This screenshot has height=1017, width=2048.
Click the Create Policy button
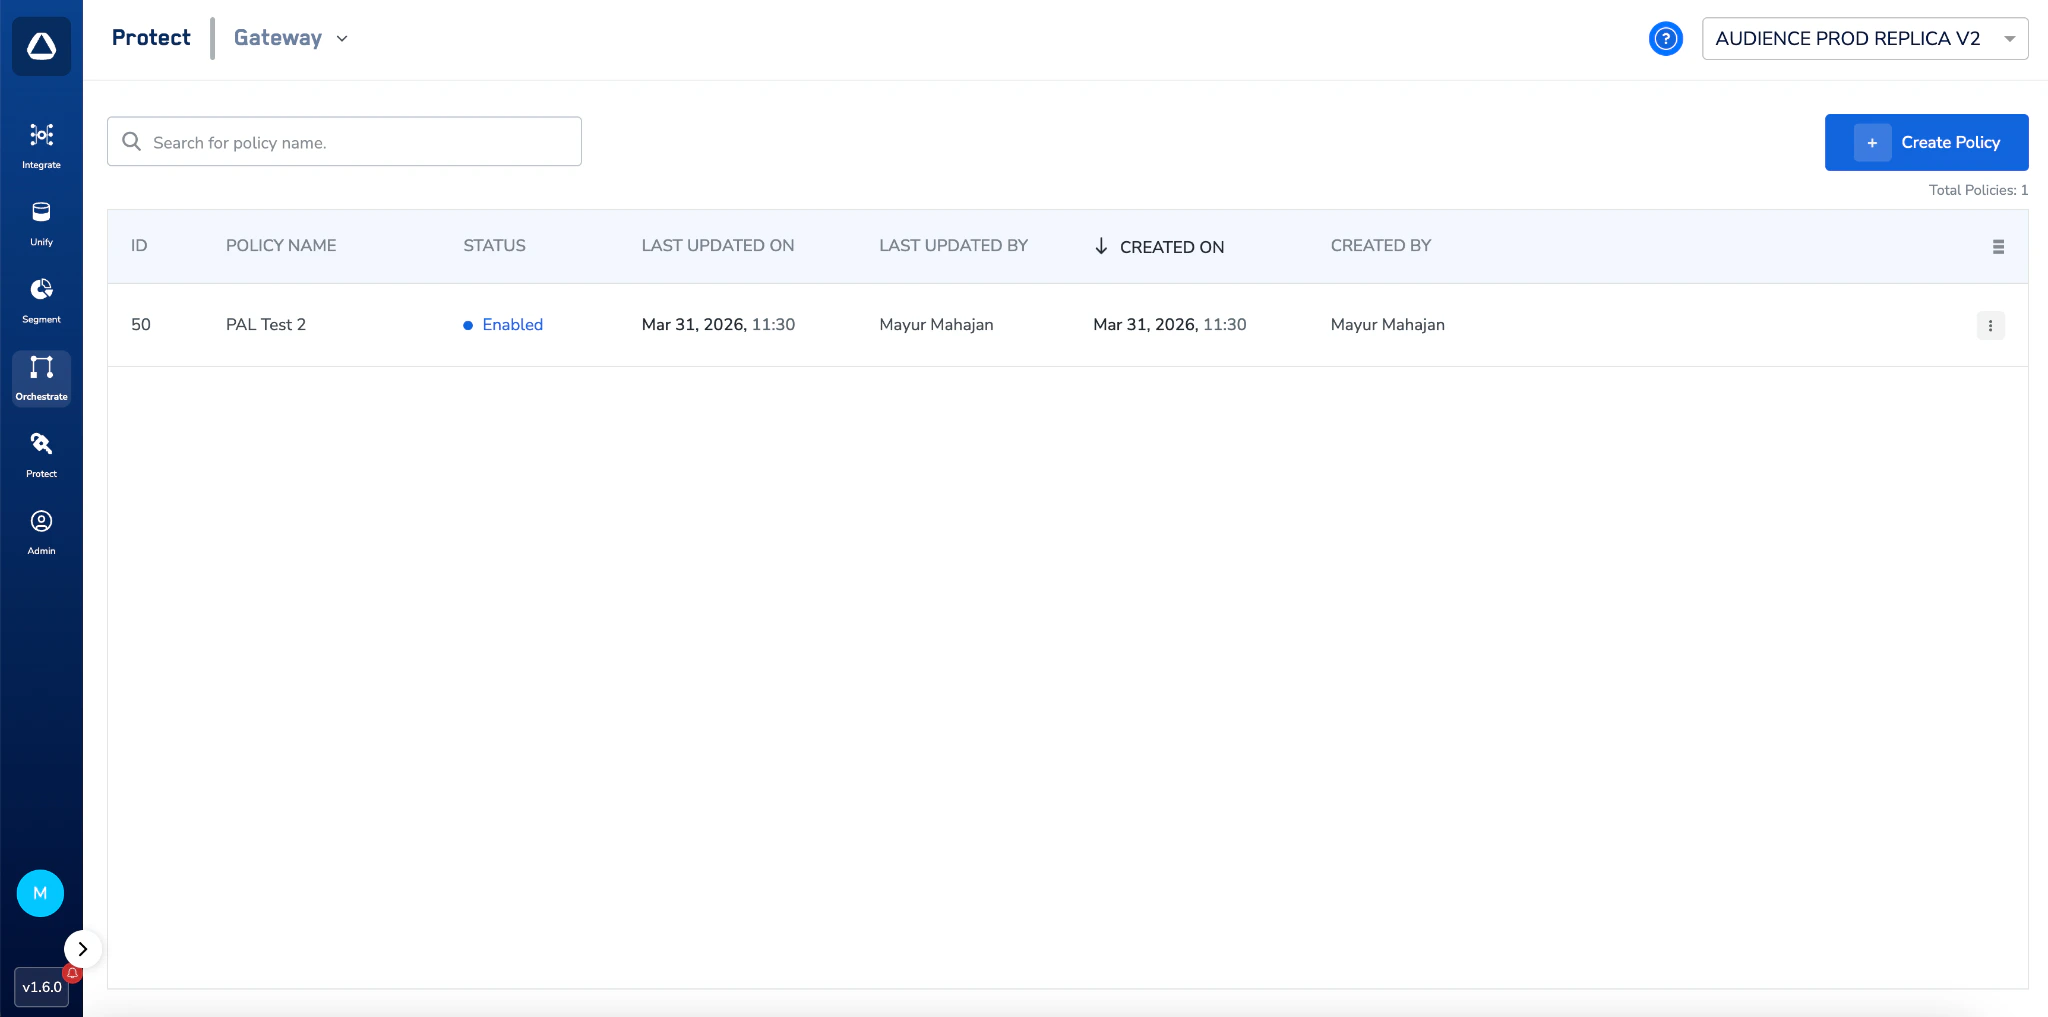point(1926,142)
